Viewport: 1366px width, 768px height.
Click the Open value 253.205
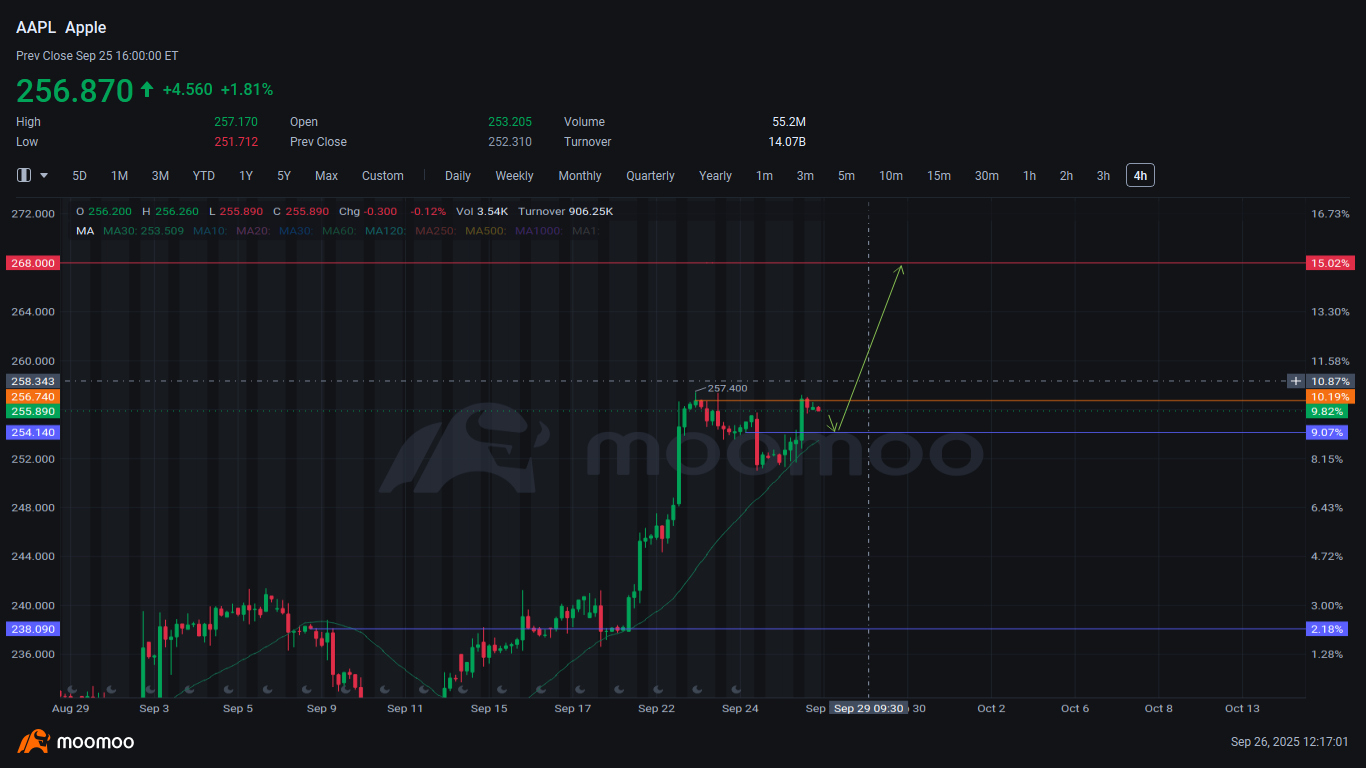[510, 122]
